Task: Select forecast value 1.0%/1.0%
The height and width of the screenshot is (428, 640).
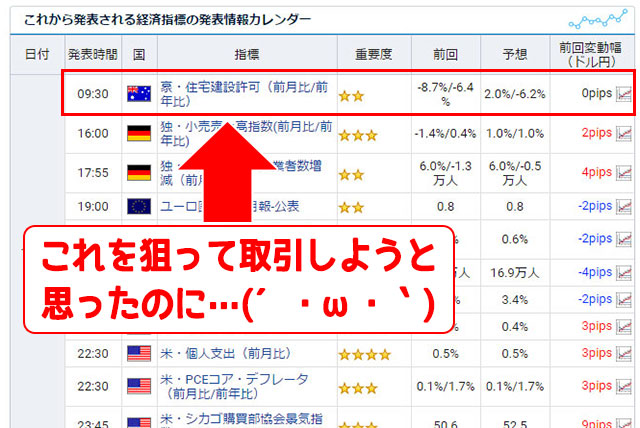Action: 515,133
